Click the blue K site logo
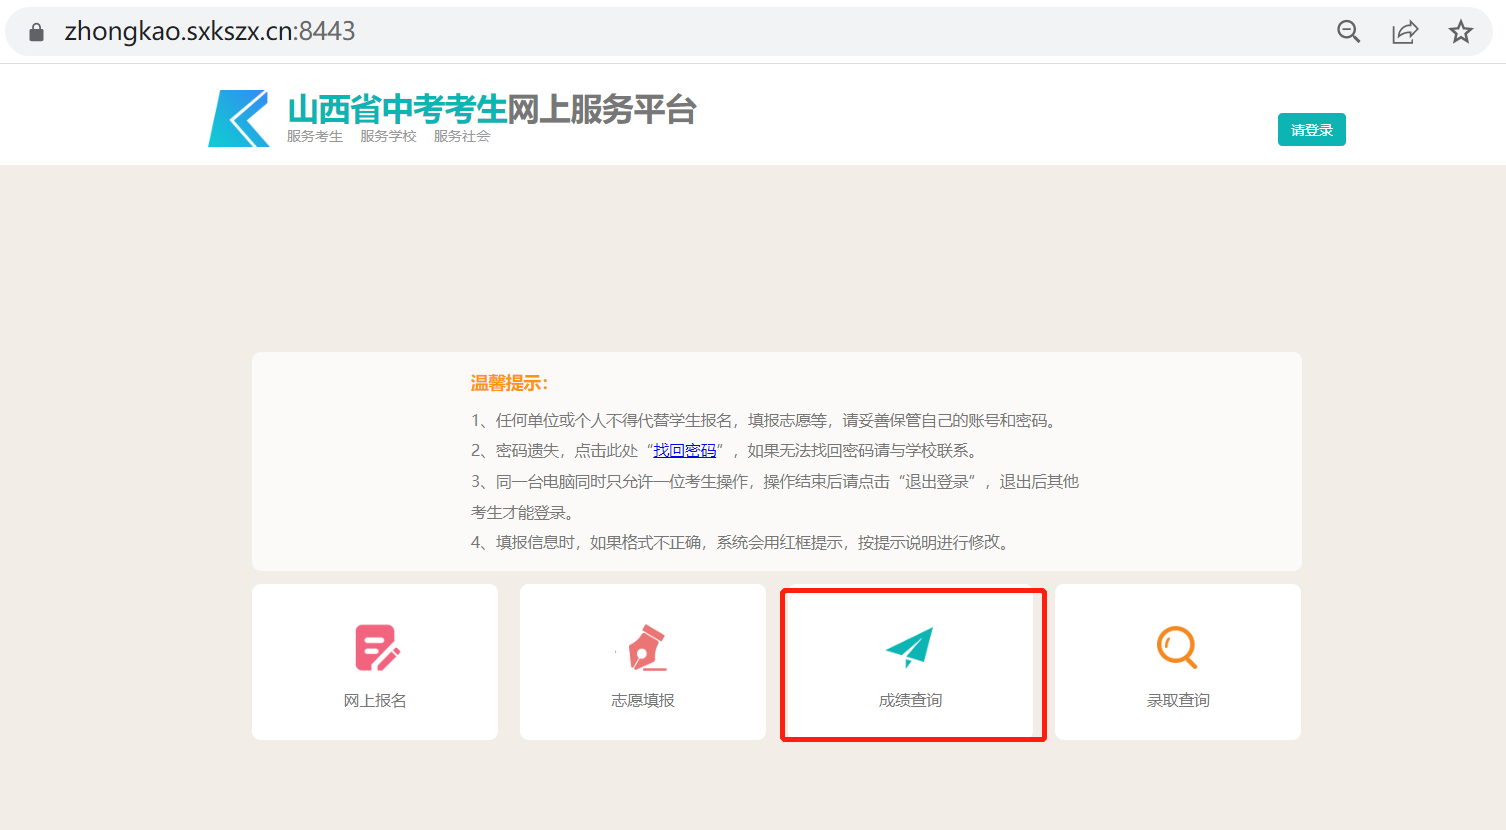1506x830 pixels. point(239,119)
